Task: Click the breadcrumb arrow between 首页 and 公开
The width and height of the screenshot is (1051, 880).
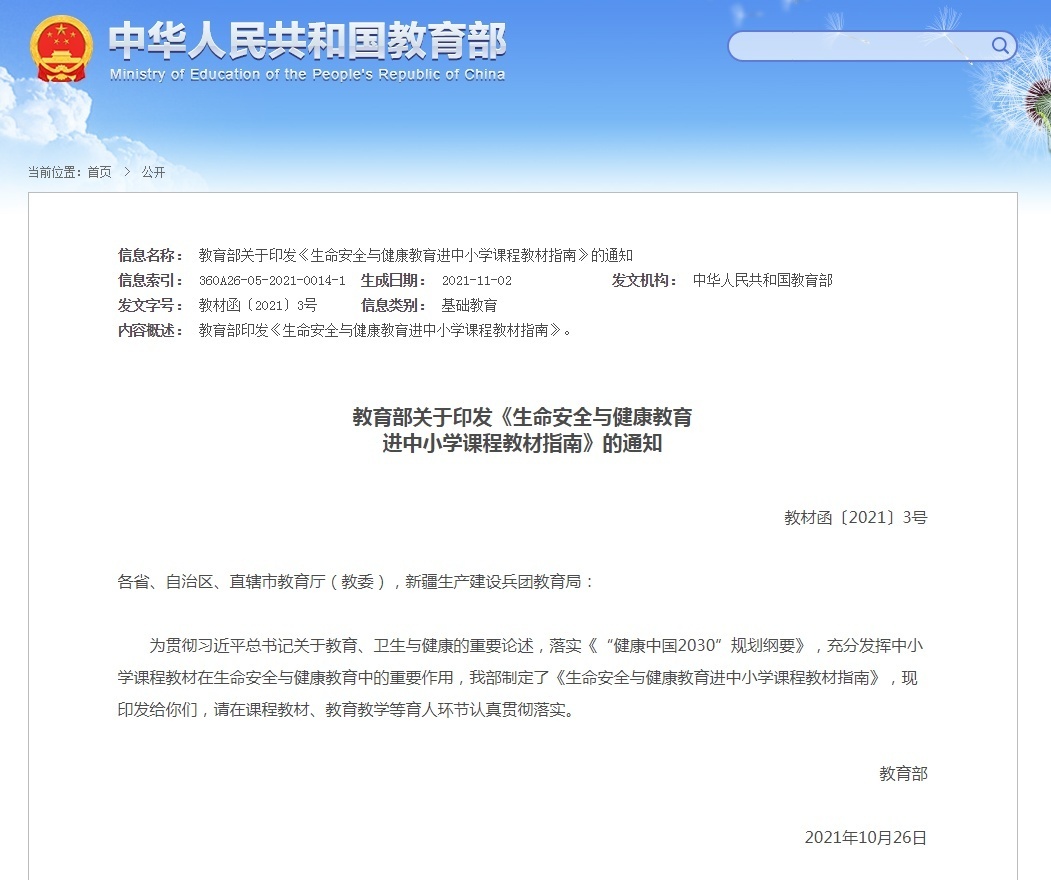Action: [x=127, y=172]
